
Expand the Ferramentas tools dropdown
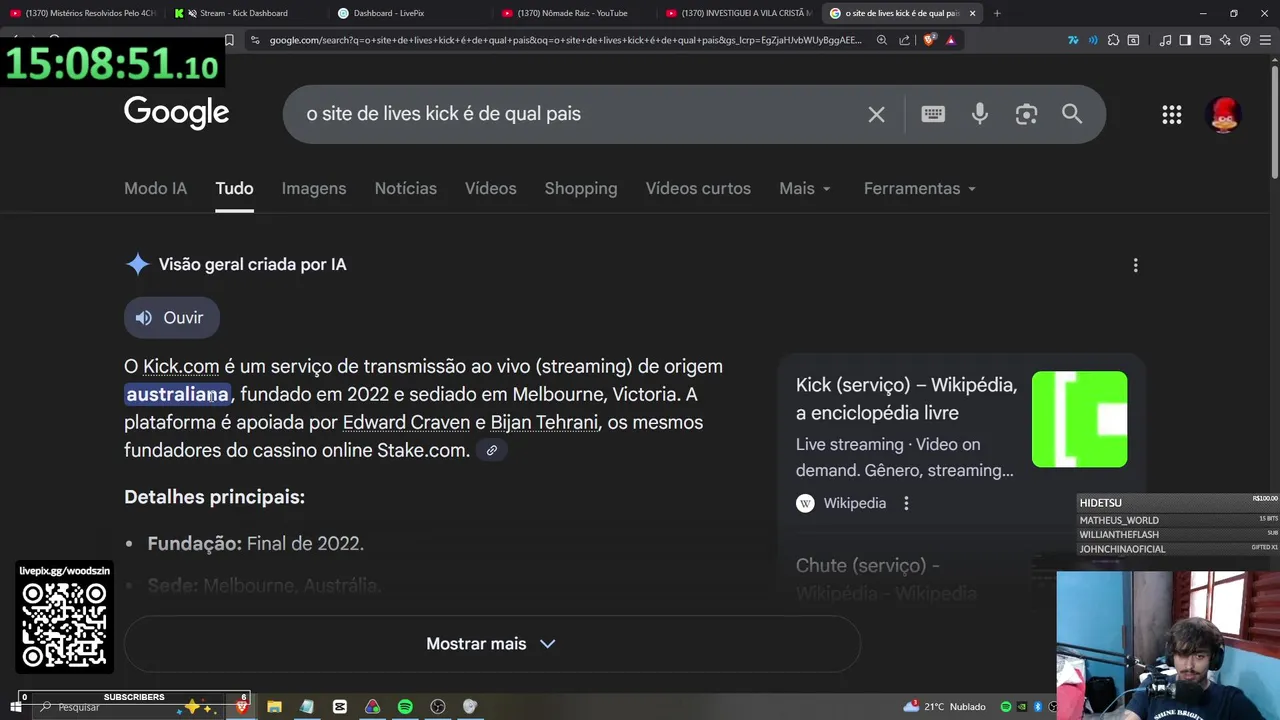point(920,188)
